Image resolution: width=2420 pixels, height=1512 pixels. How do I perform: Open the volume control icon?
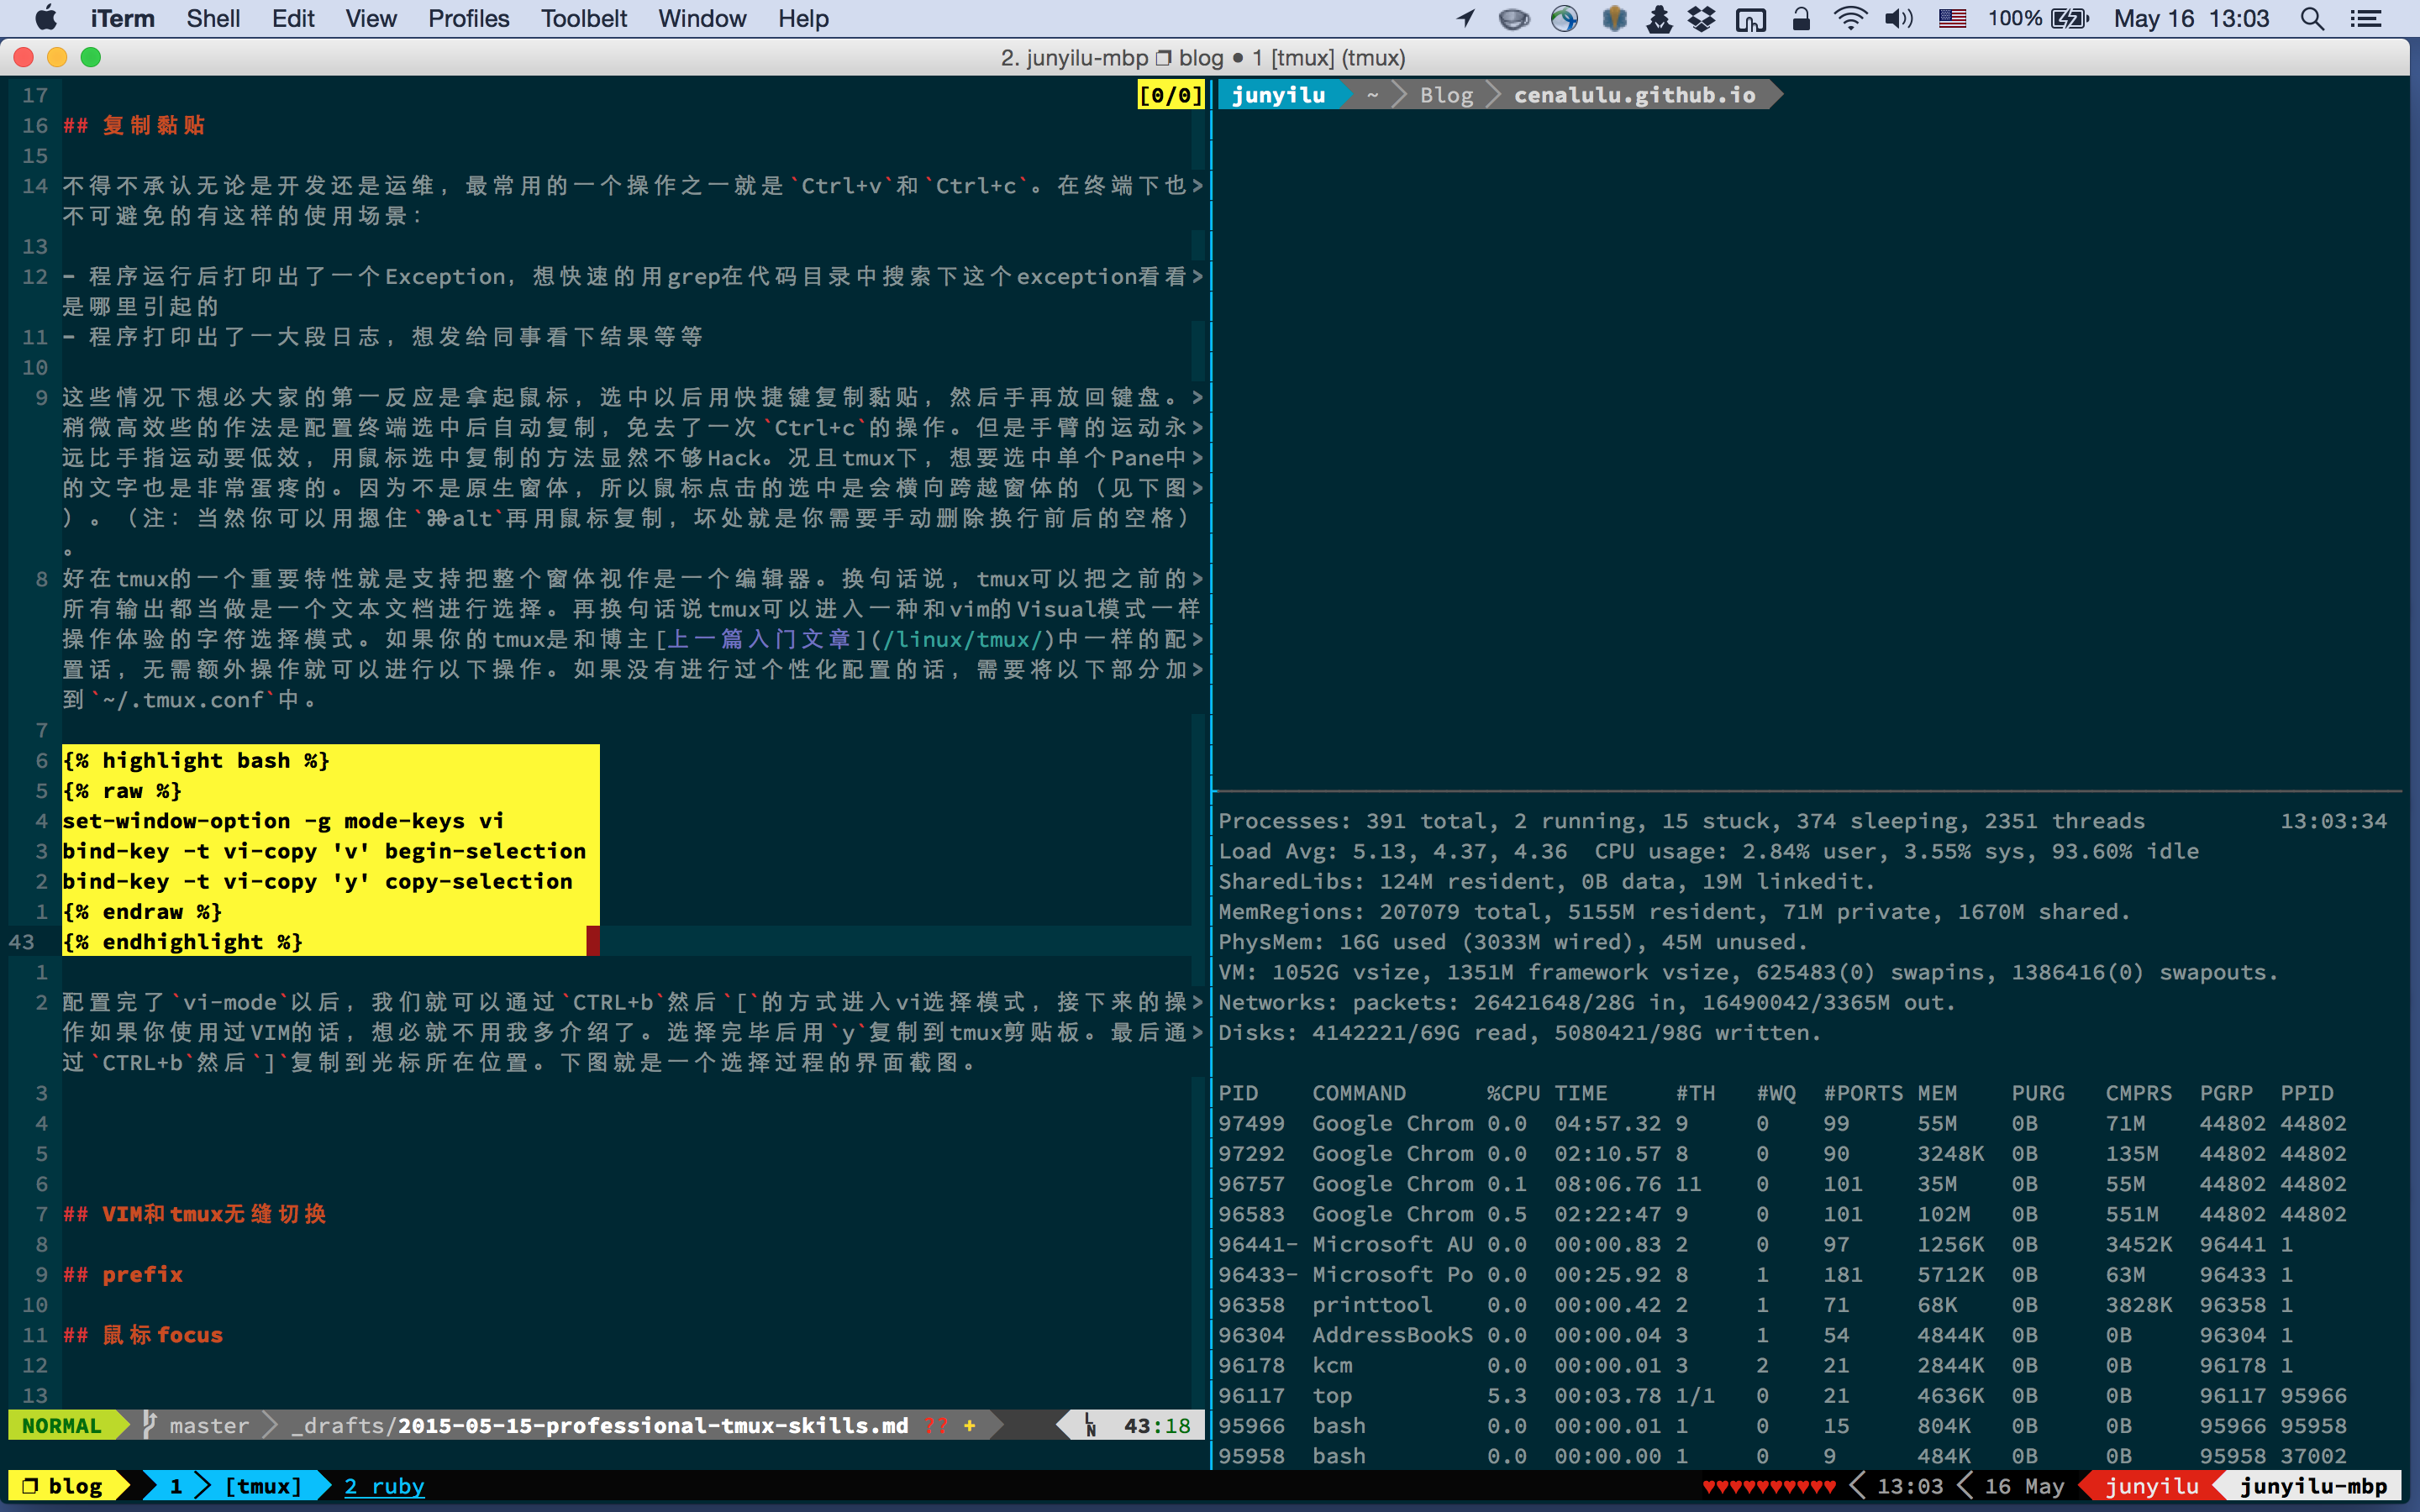pos(1898,18)
